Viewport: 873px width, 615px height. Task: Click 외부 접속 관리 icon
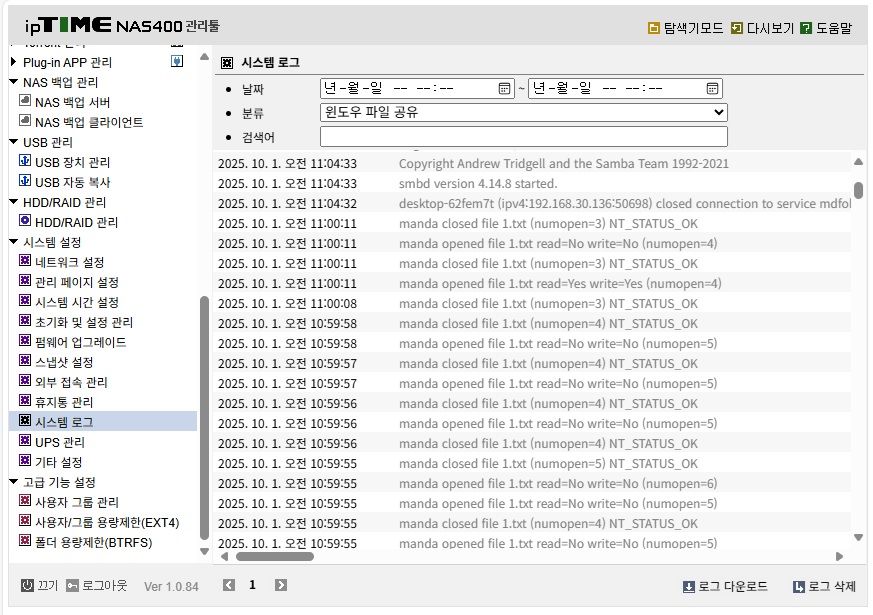click(24, 381)
